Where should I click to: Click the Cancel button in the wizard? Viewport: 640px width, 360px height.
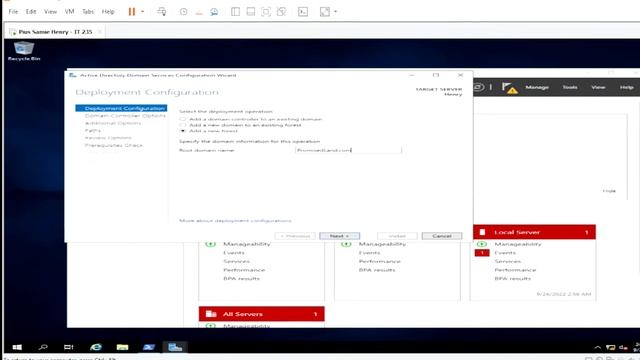[442, 236]
